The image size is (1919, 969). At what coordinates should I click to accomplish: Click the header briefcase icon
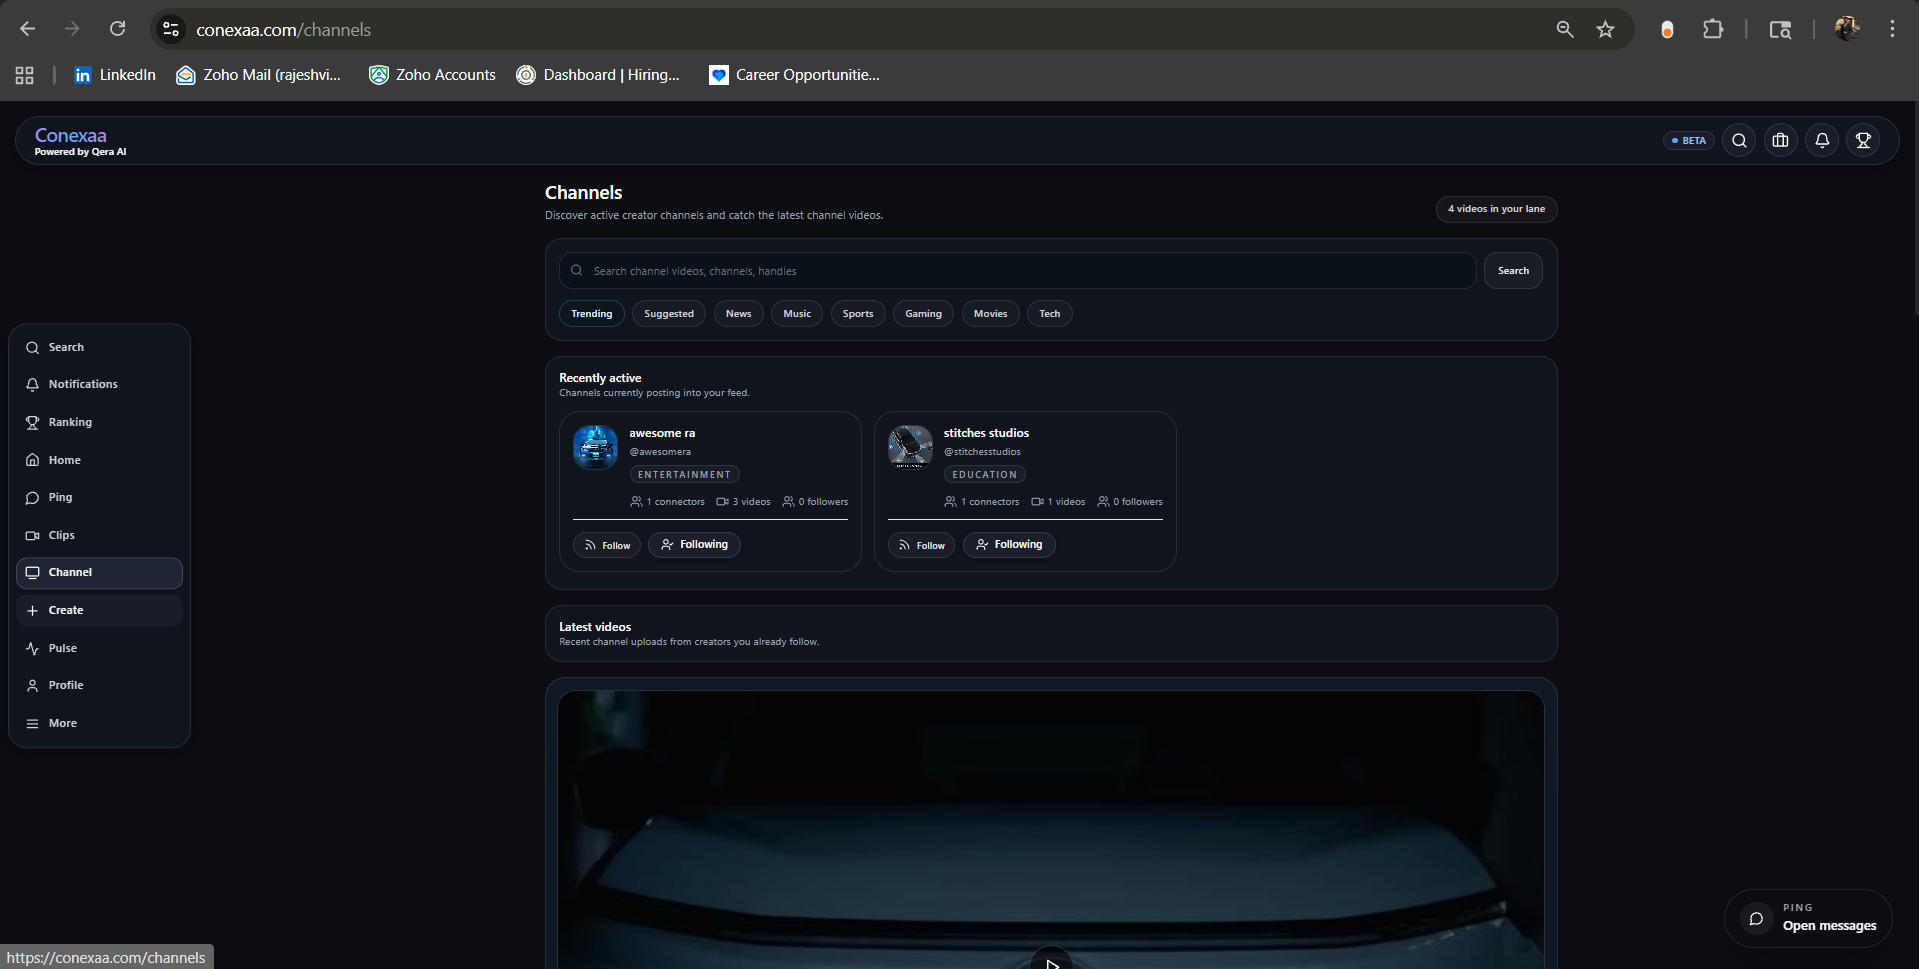tap(1781, 141)
